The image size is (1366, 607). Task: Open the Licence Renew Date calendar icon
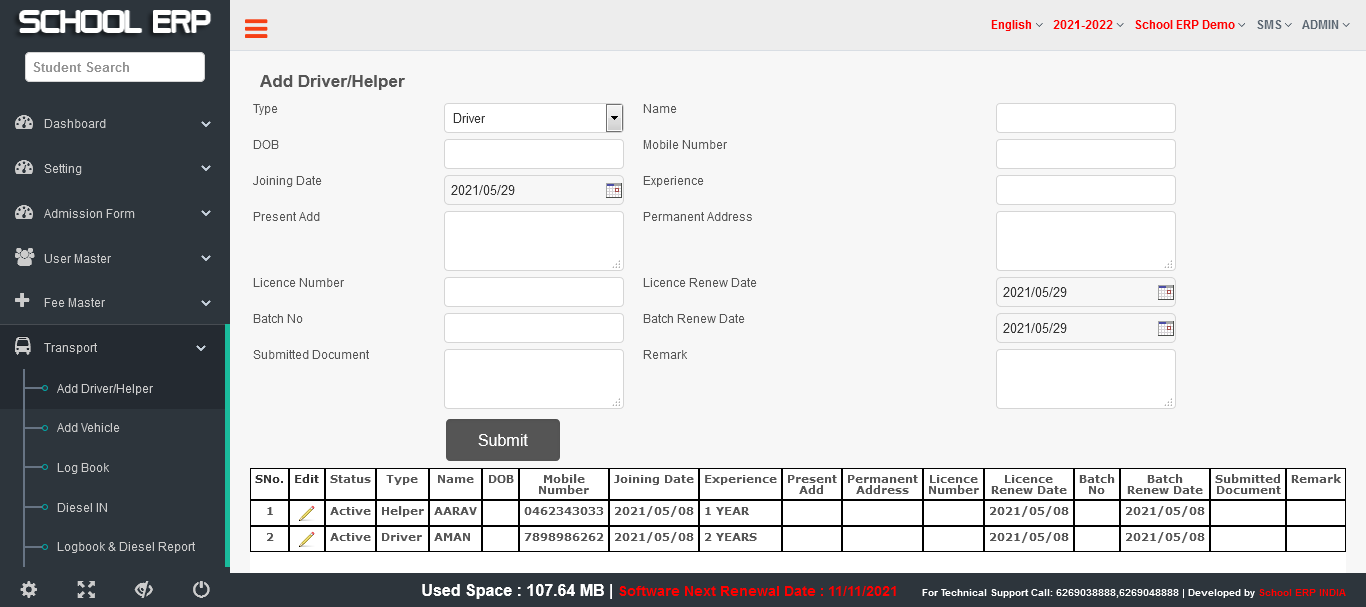pyautogui.click(x=1165, y=292)
